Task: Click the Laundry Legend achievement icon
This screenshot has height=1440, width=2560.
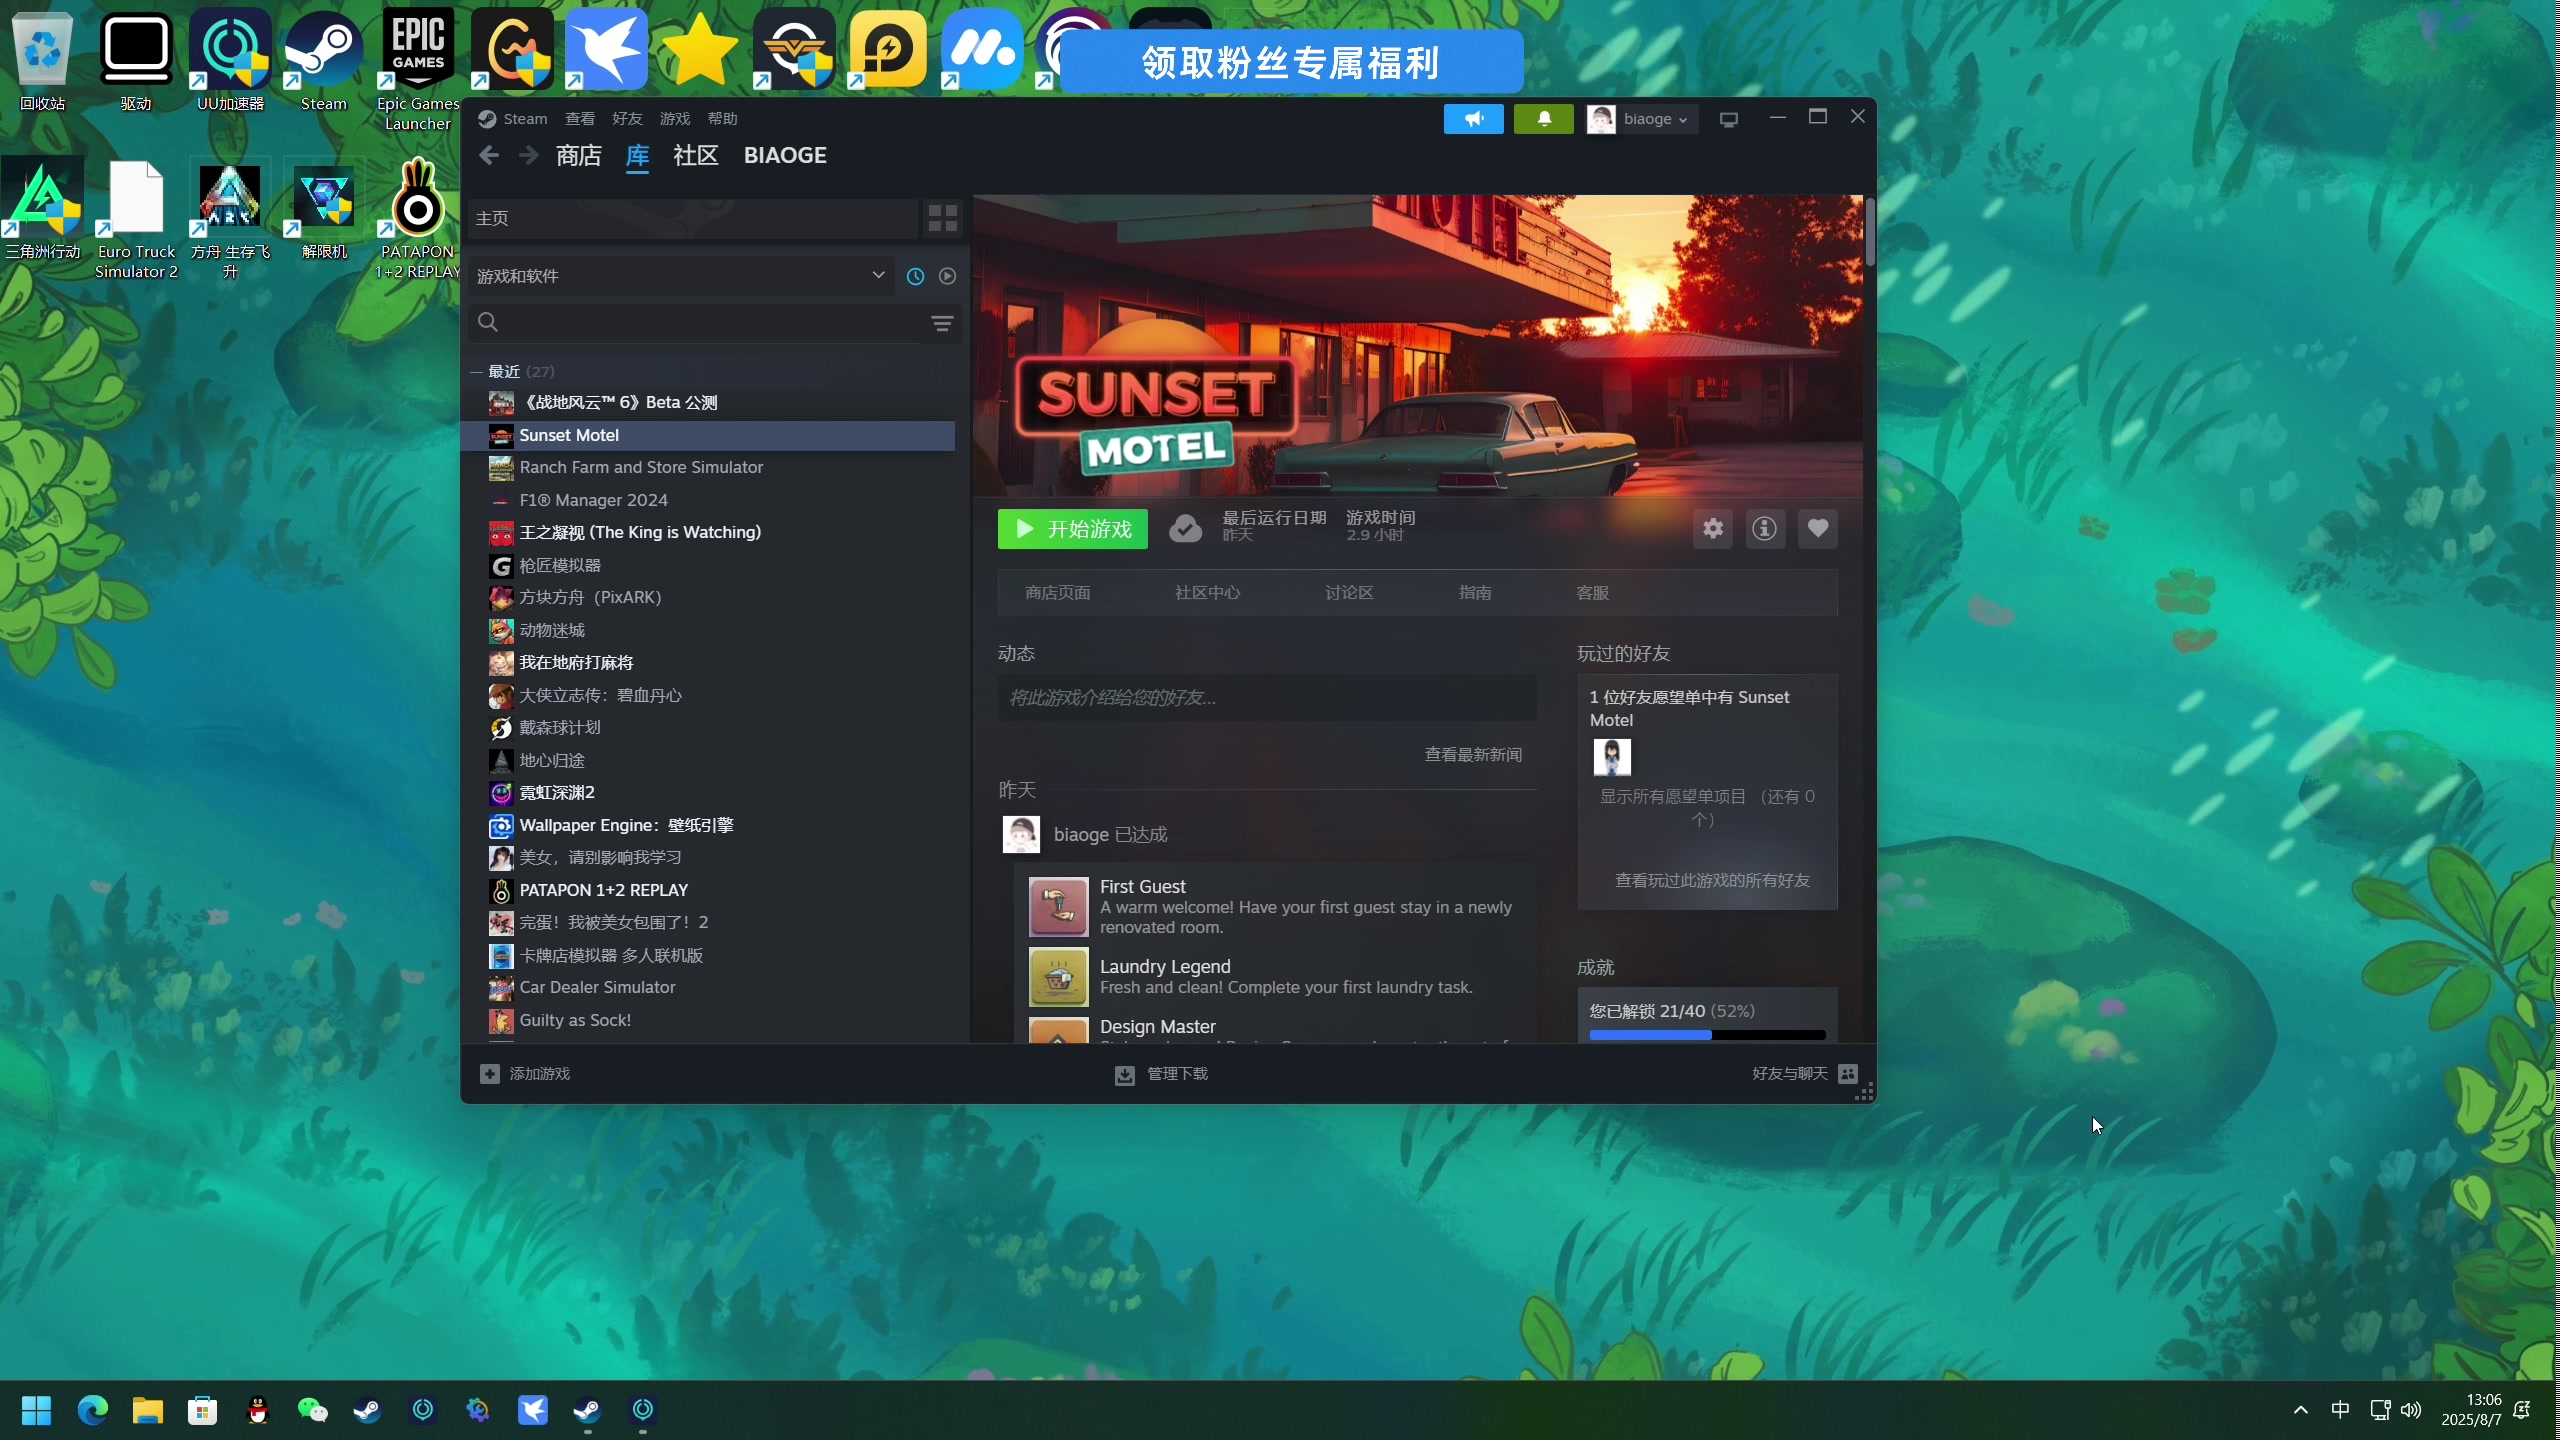Action: coord(1058,977)
